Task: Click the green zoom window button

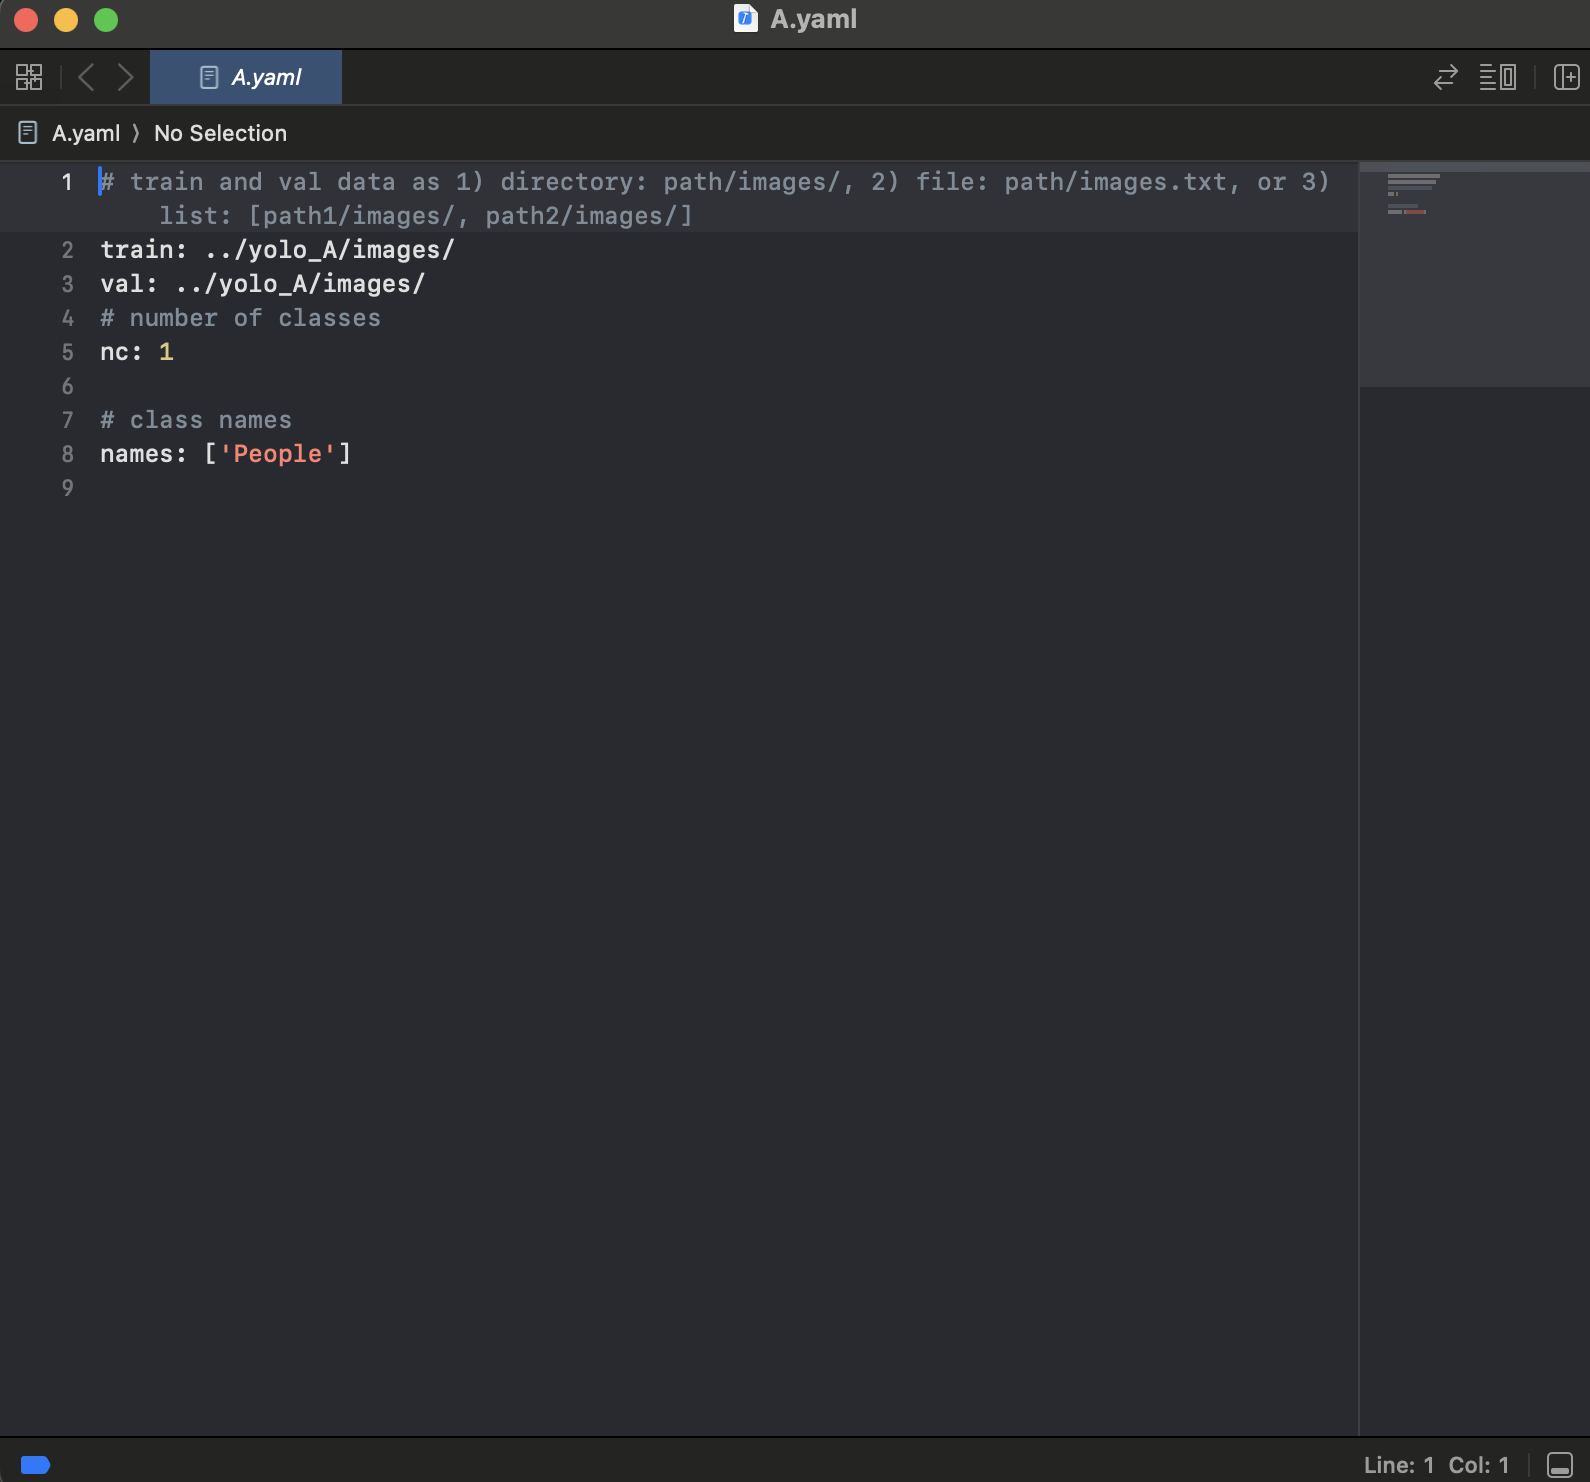Action: [x=106, y=20]
